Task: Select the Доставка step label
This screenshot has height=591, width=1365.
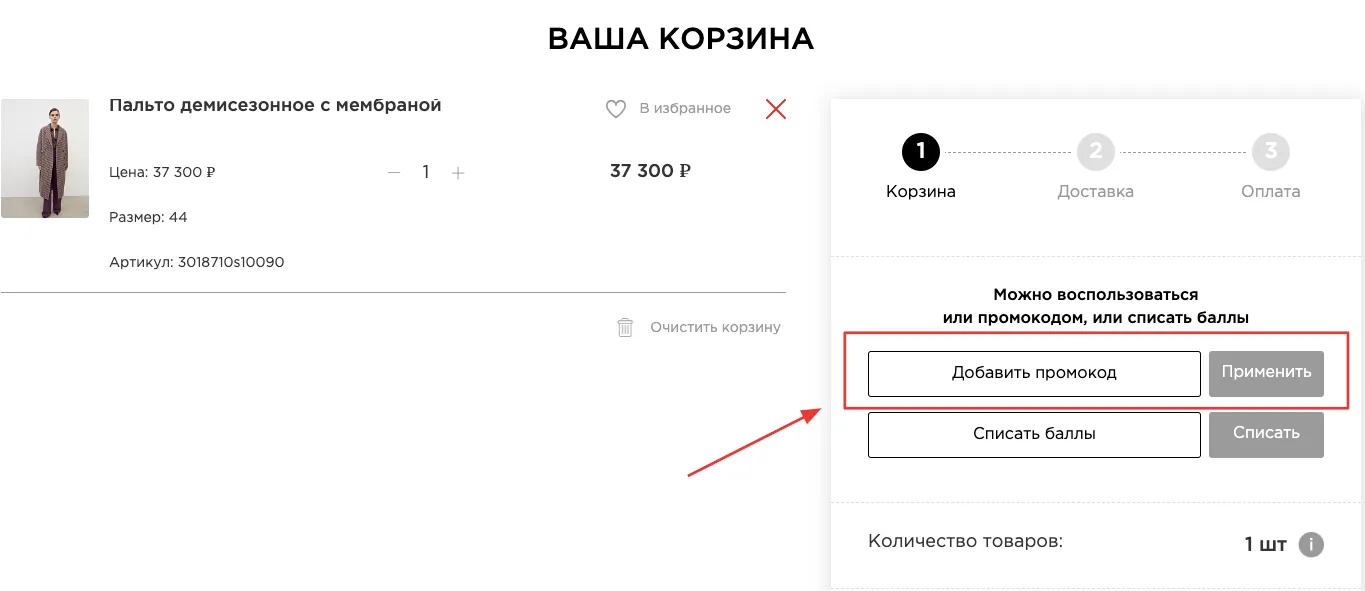Action: [1096, 192]
